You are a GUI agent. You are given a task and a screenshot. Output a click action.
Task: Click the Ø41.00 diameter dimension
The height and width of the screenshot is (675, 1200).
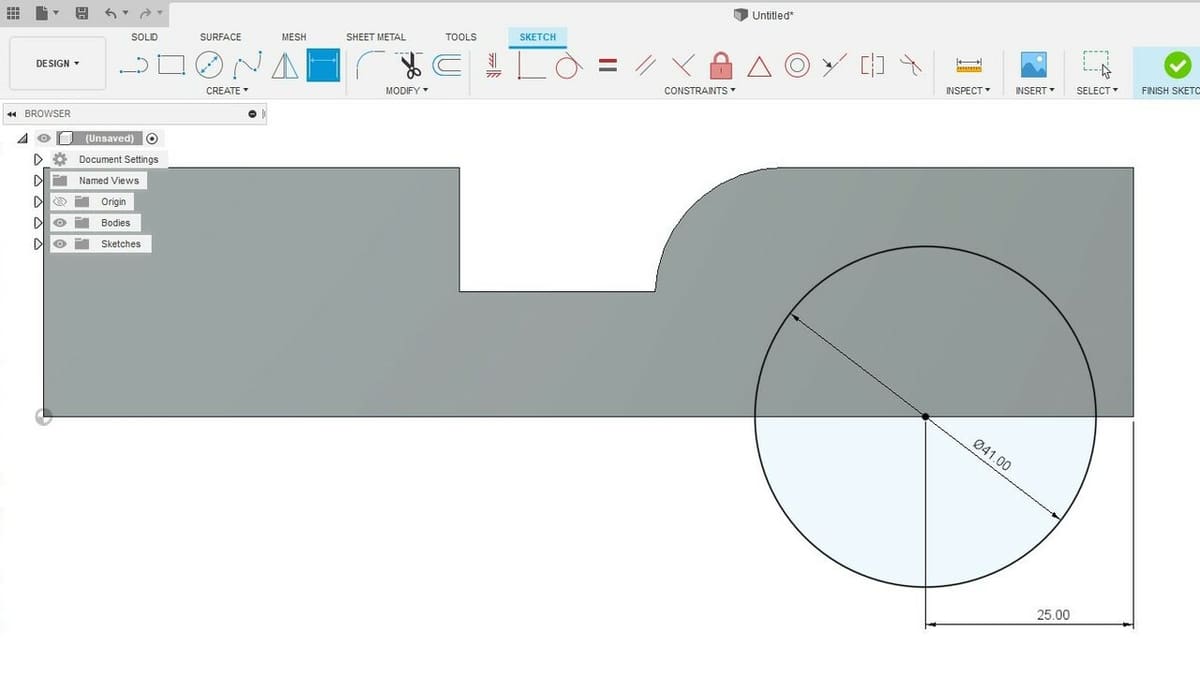point(992,455)
